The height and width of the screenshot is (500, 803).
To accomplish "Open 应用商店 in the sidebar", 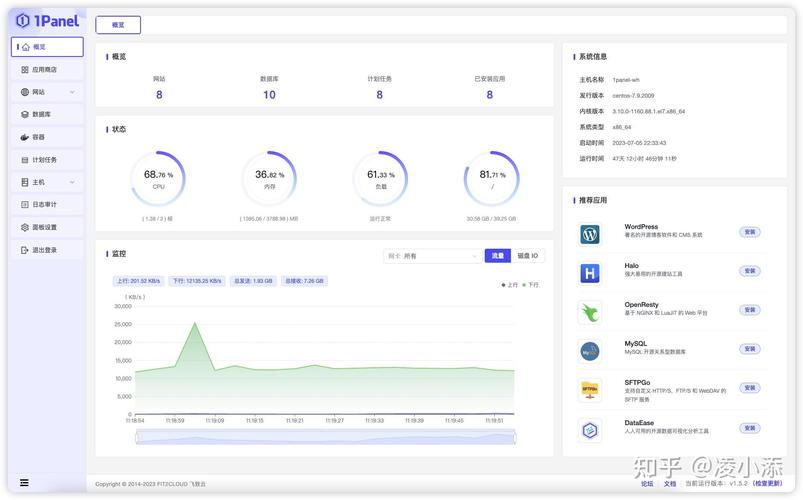I will click(x=47, y=70).
